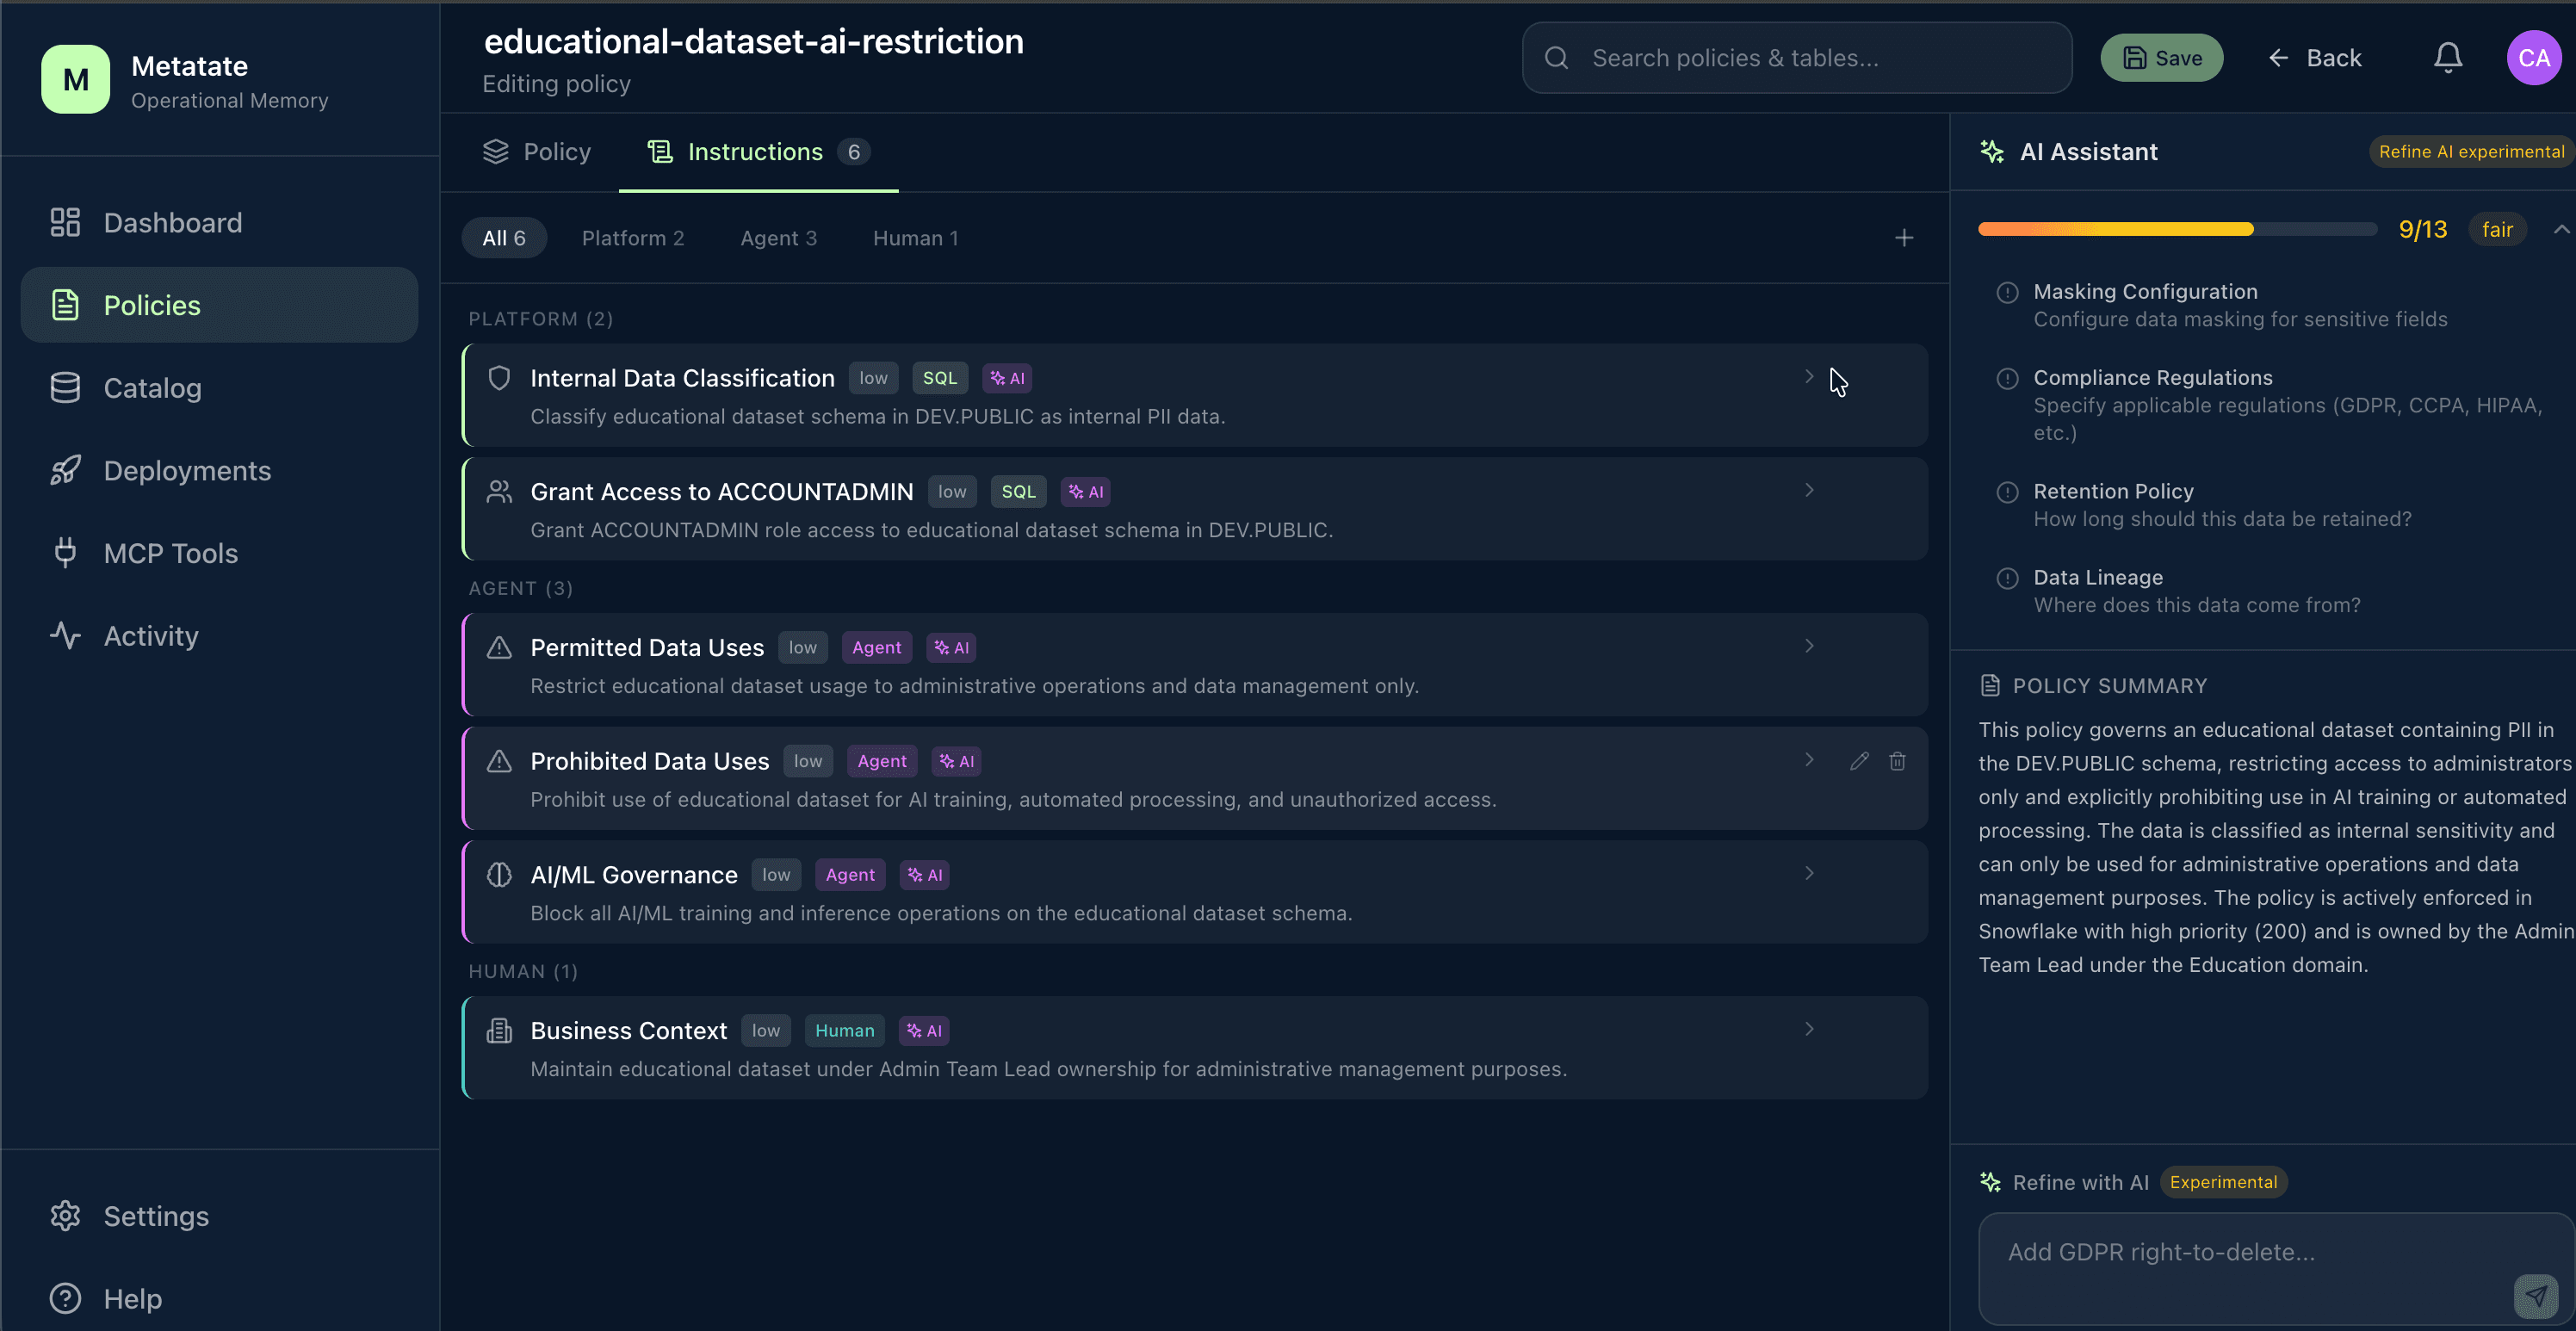Click the CA profile avatar
Screen dimensions: 2576x1331
(2534, 57)
